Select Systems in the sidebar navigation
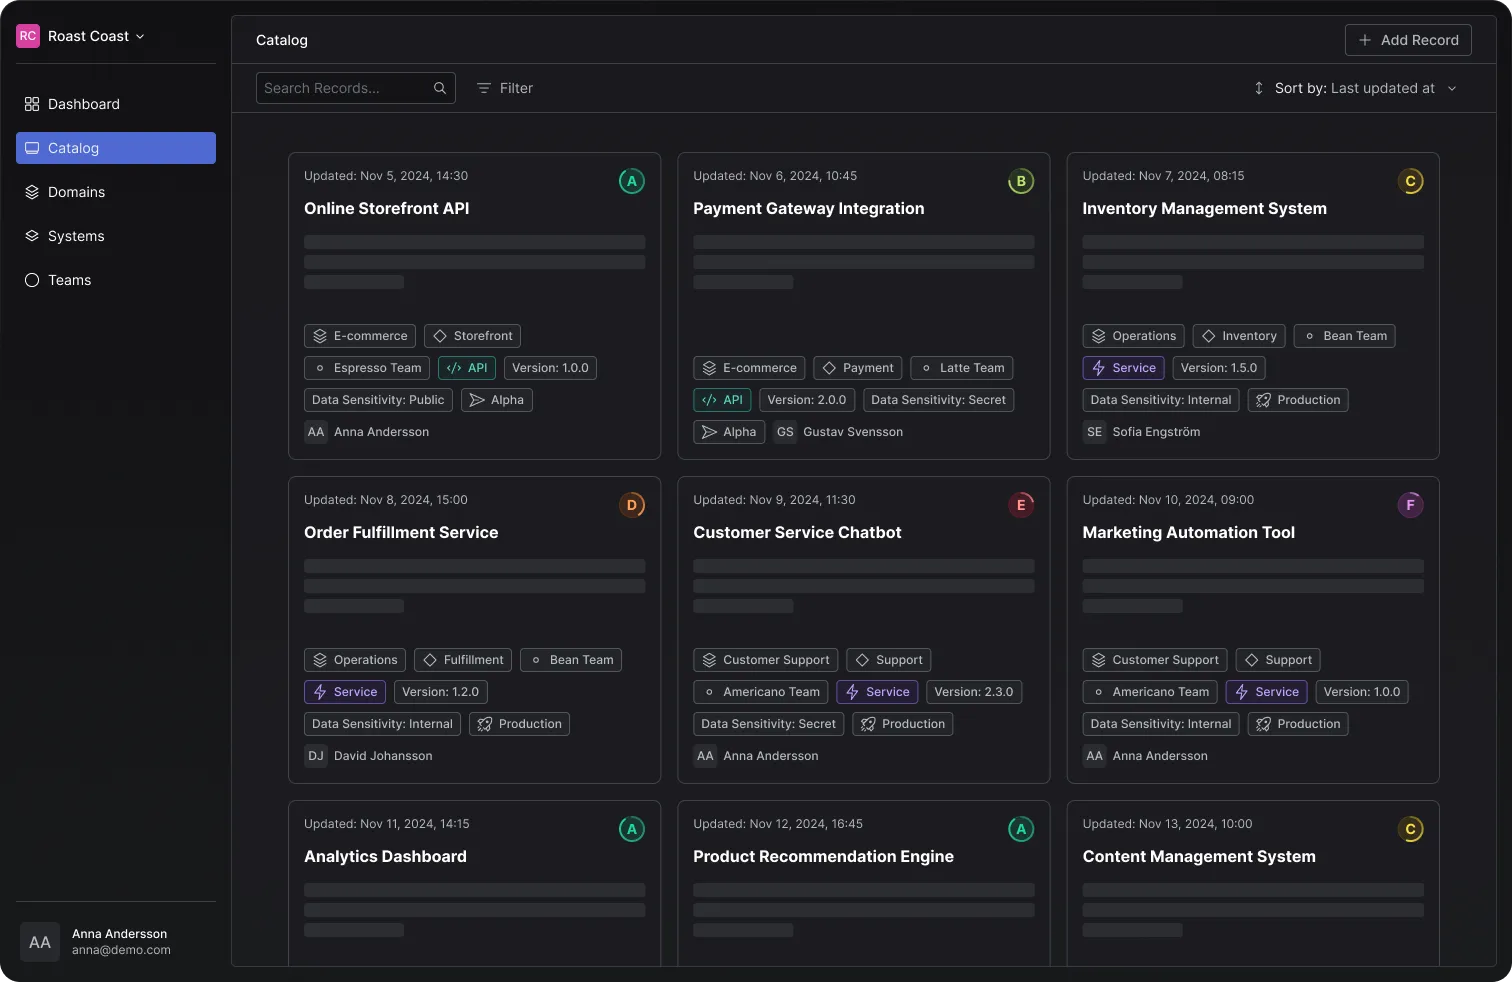Screen dimensions: 1512x982 [x=76, y=236]
